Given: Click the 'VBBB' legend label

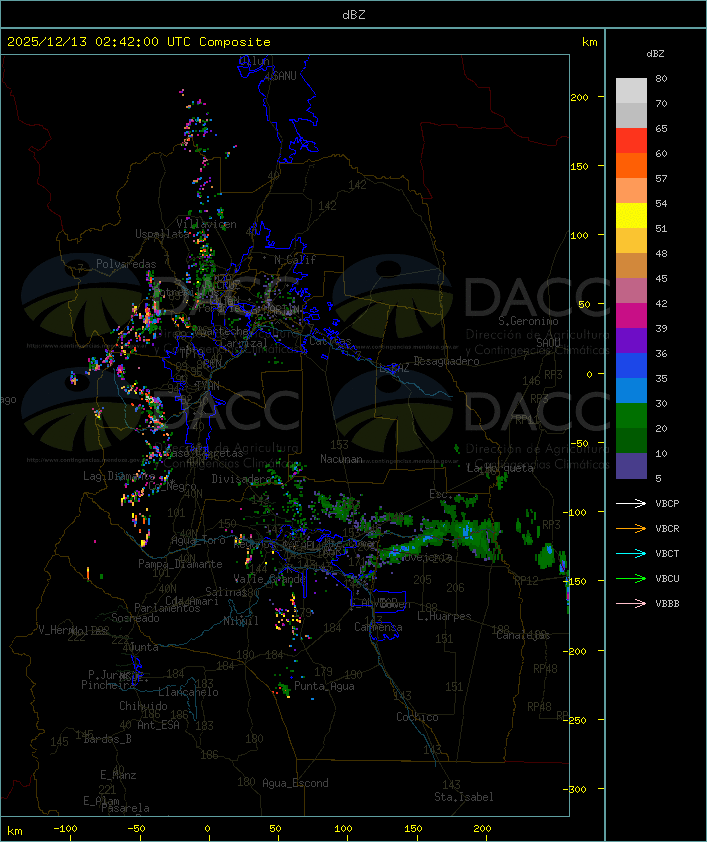Looking at the screenshot, I should pos(667,604).
